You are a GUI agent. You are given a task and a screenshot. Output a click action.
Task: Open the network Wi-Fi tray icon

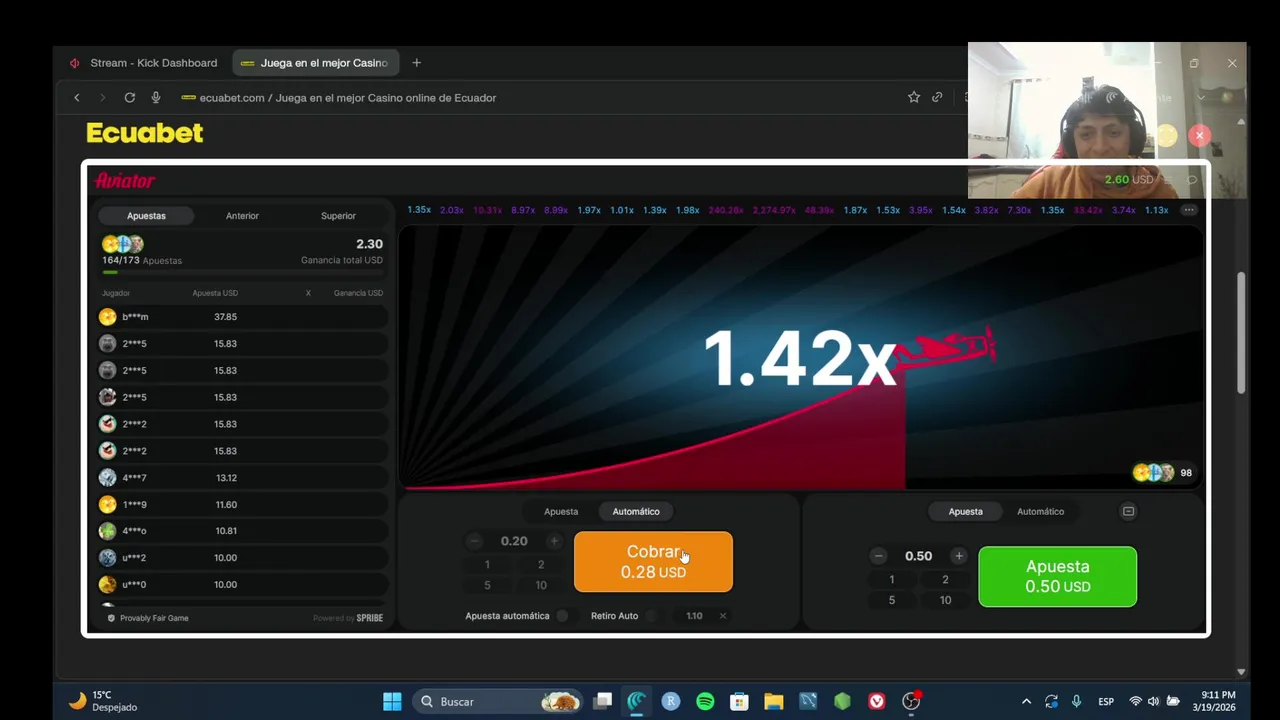1135,701
